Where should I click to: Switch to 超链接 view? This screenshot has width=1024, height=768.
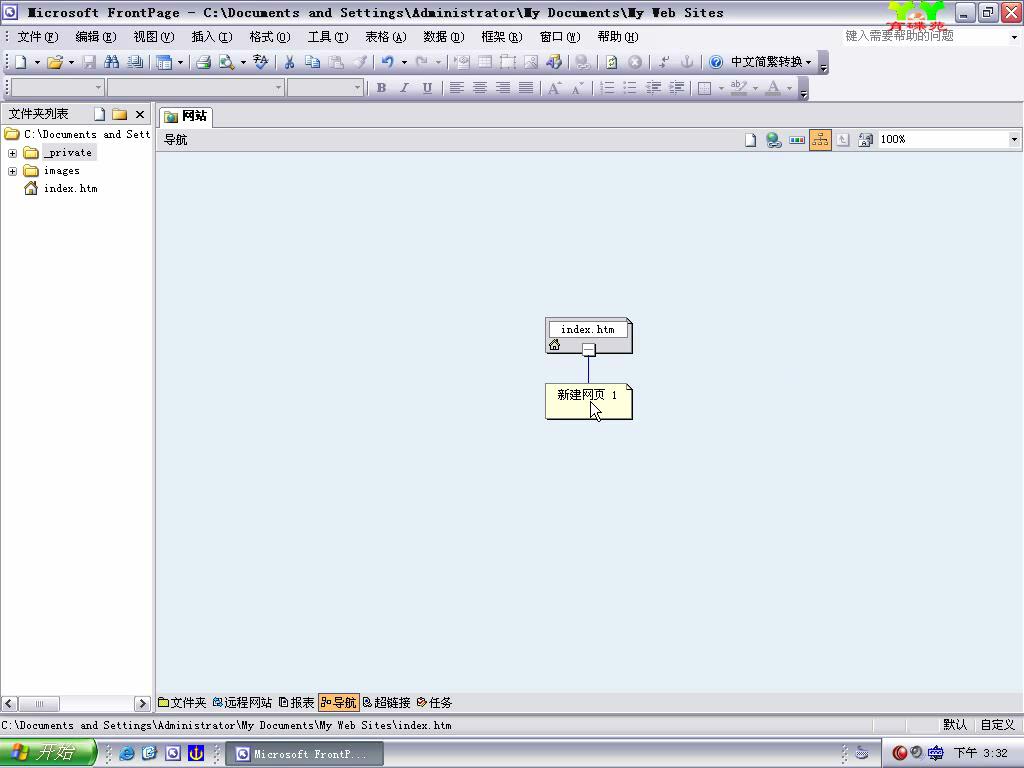click(x=387, y=703)
